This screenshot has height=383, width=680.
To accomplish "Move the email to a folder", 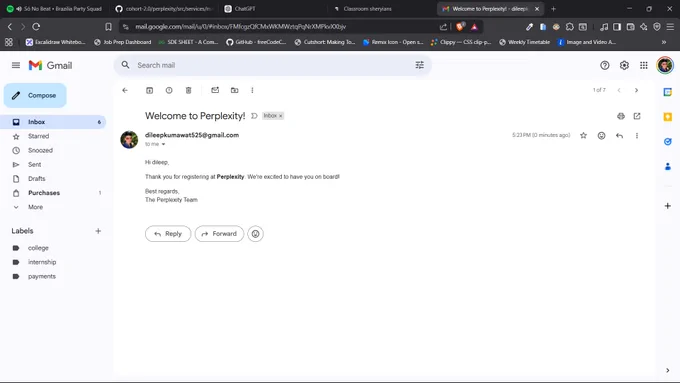I will click(234, 90).
